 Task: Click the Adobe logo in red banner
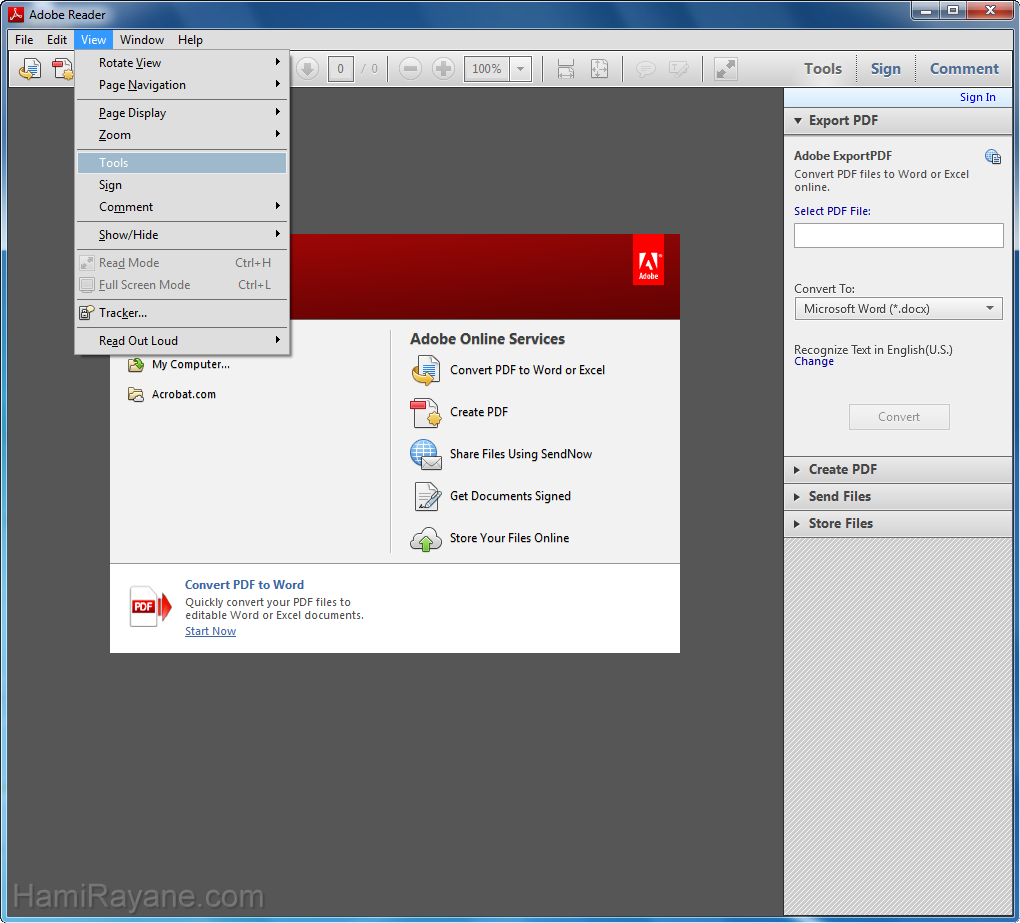pyautogui.click(x=648, y=260)
